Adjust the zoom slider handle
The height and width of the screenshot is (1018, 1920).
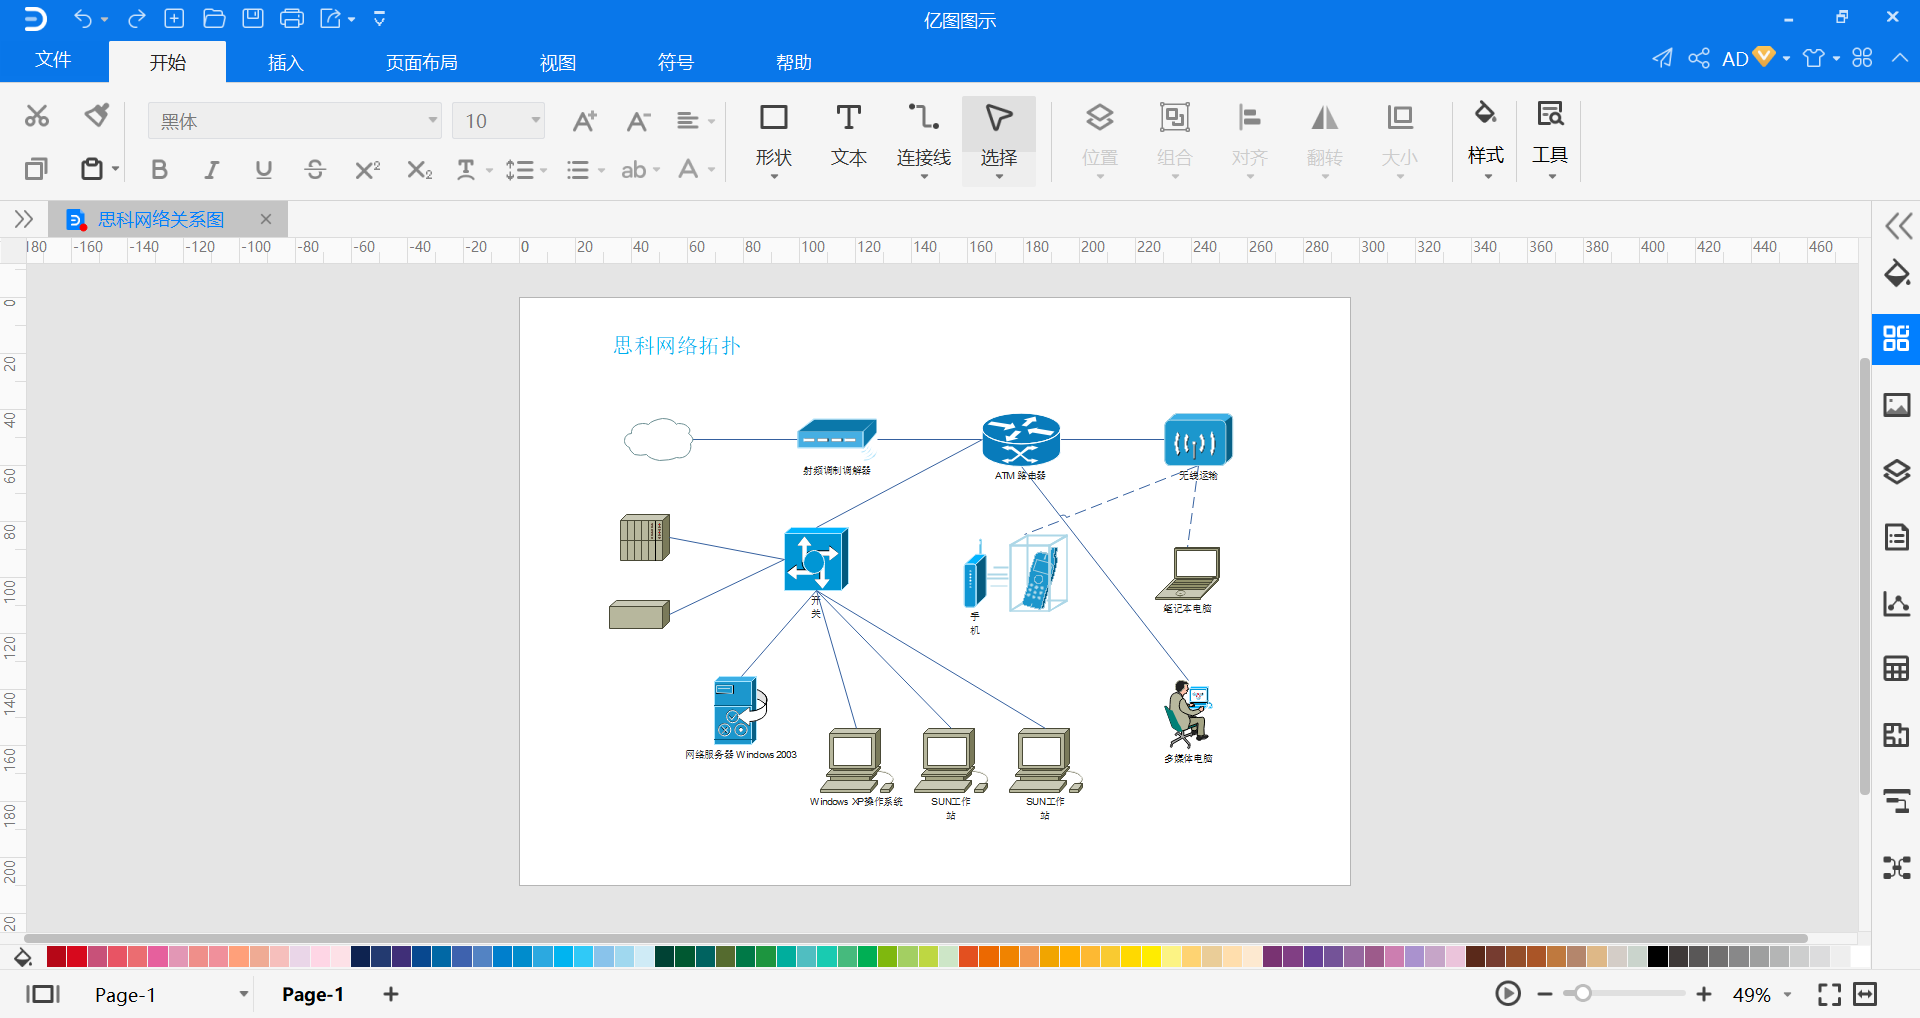point(1582,994)
